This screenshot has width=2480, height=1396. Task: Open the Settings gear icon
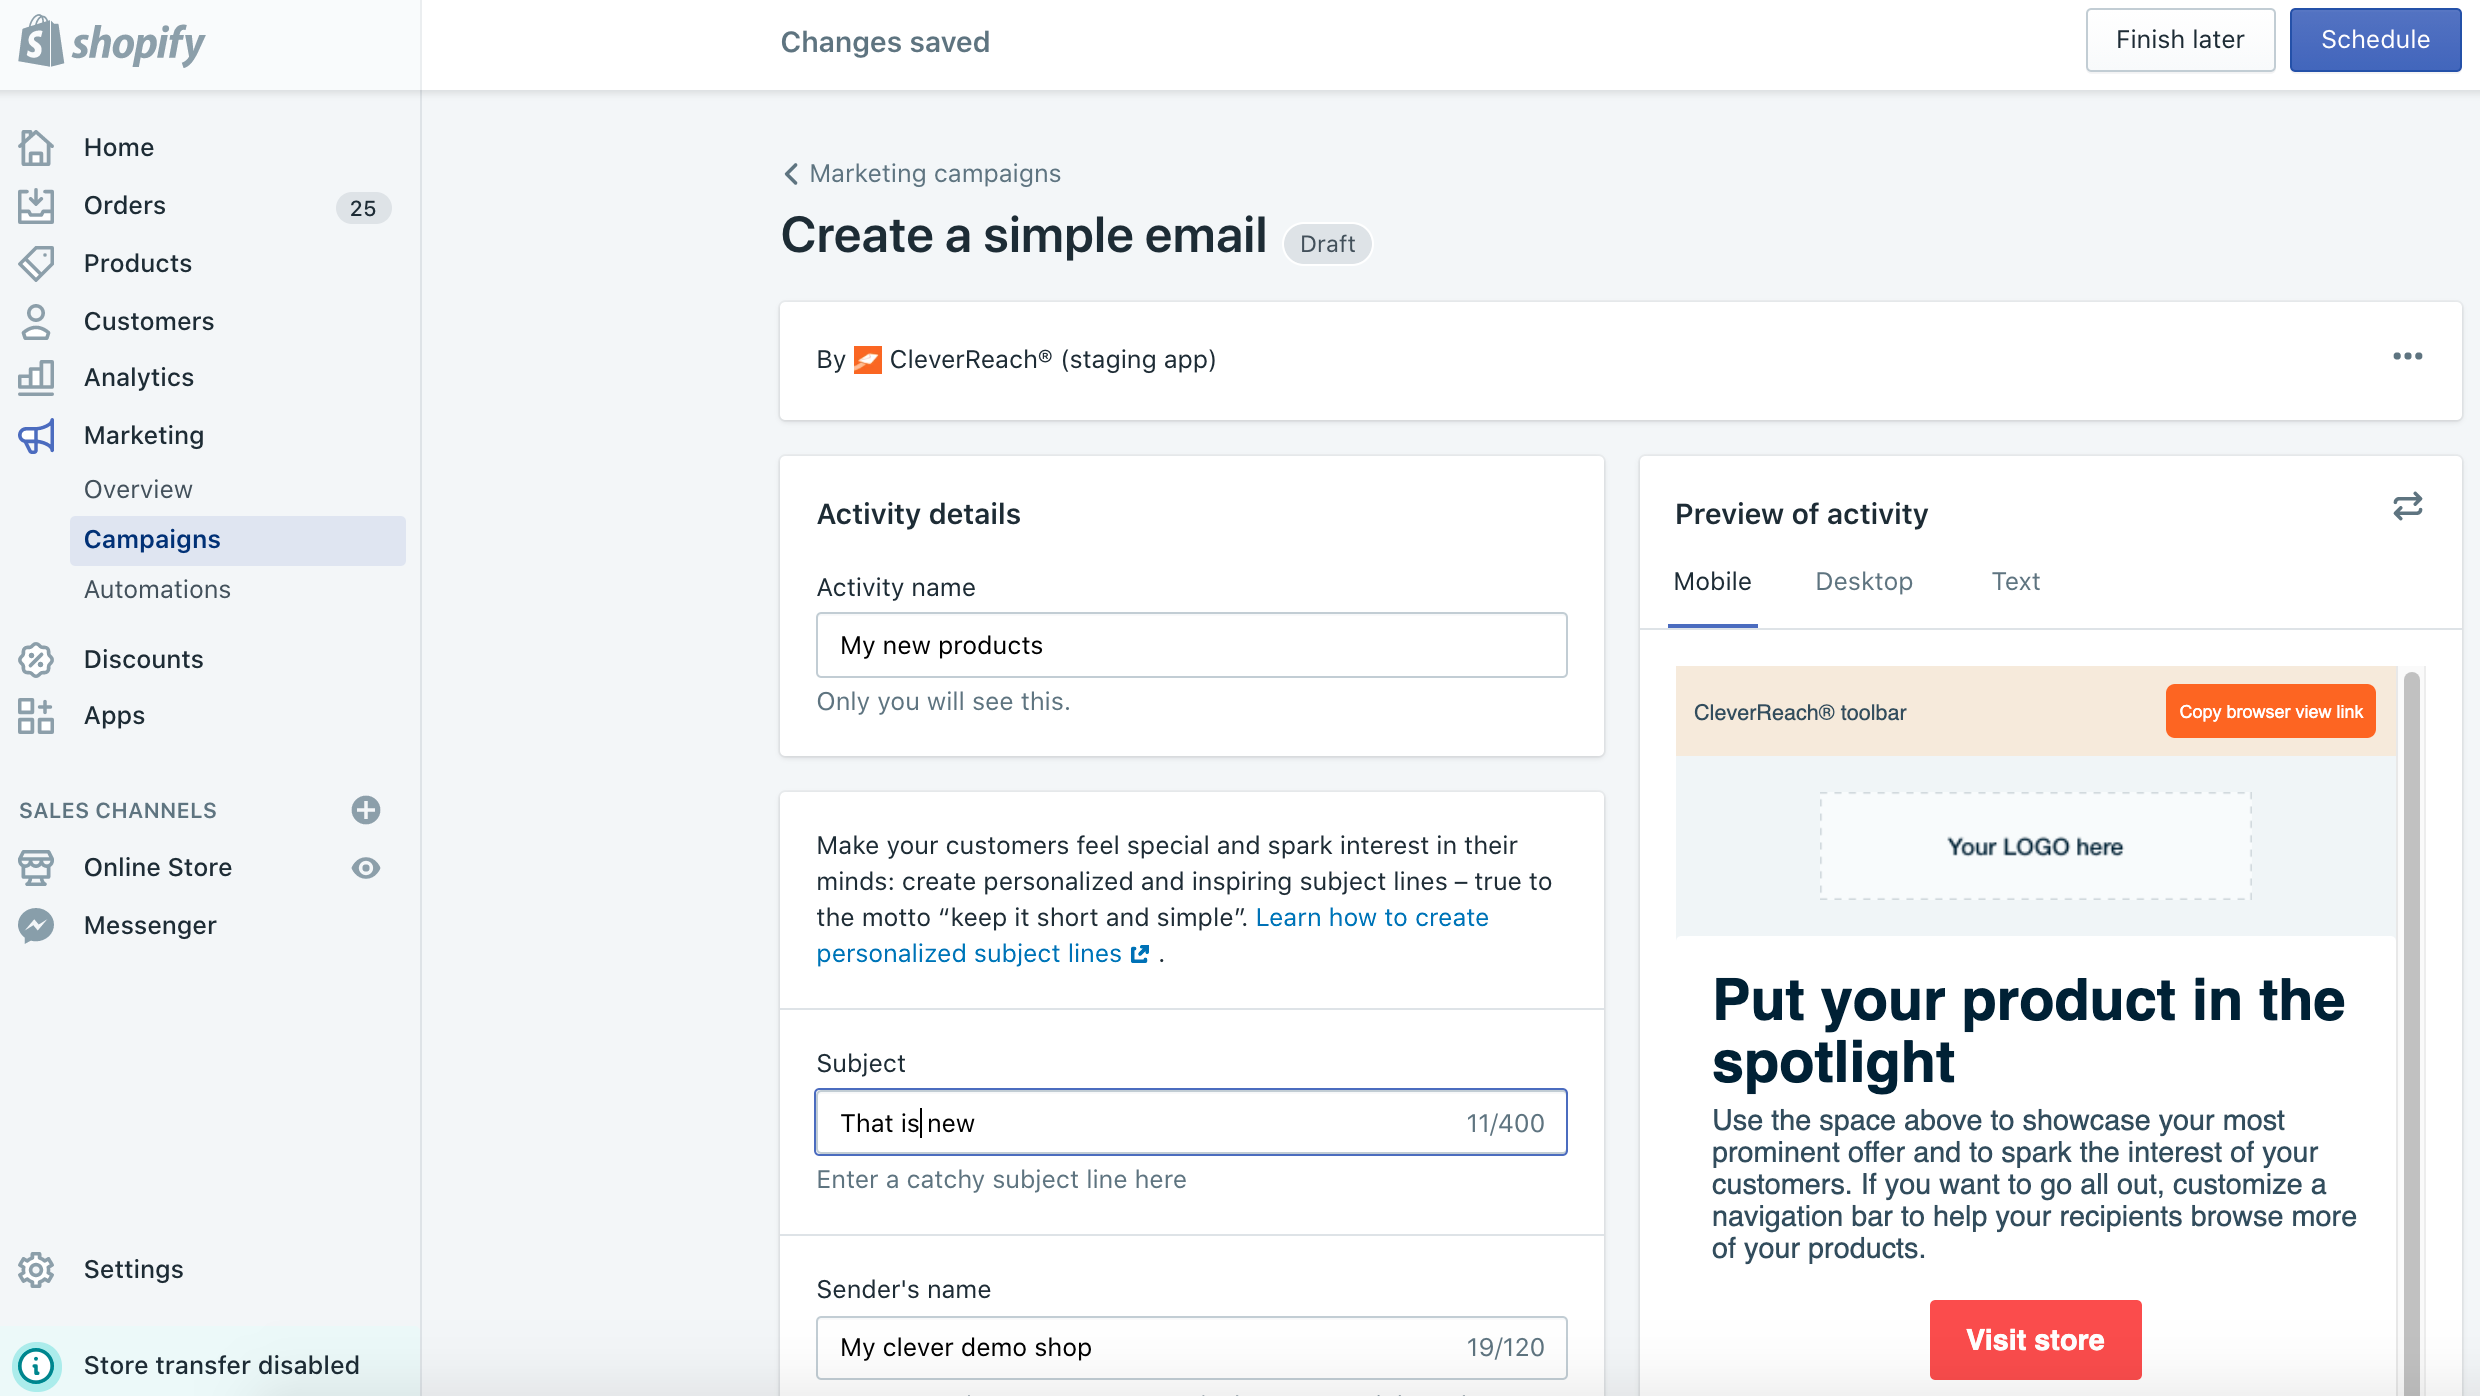[36, 1270]
